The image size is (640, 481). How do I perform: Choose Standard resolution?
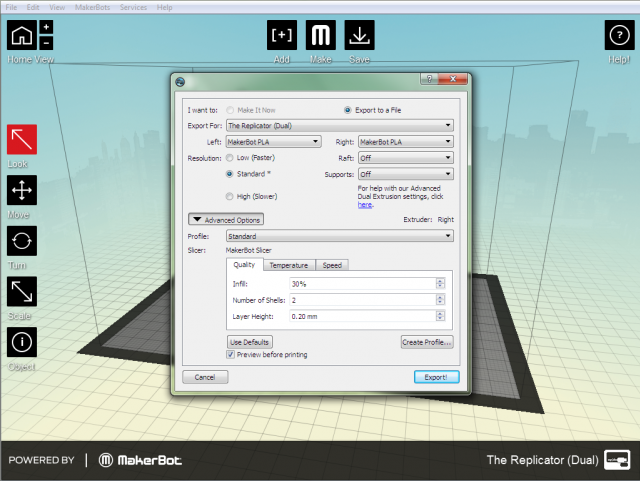(x=229, y=174)
